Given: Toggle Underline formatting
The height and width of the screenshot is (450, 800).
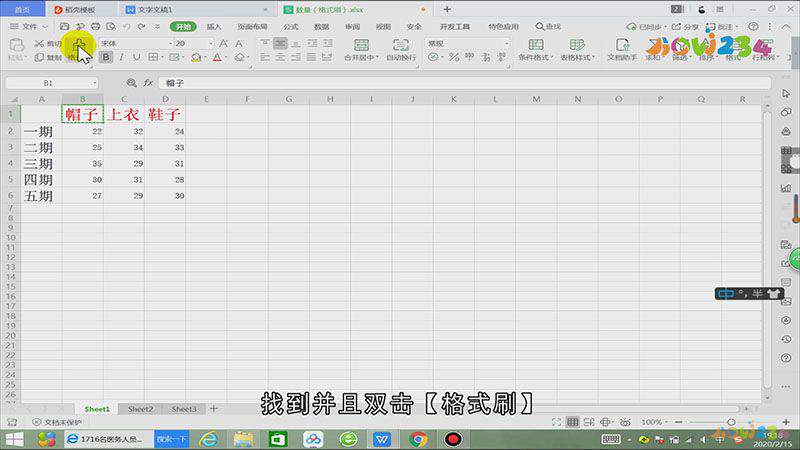Looking at the screenshot, I should coord(136,57).
